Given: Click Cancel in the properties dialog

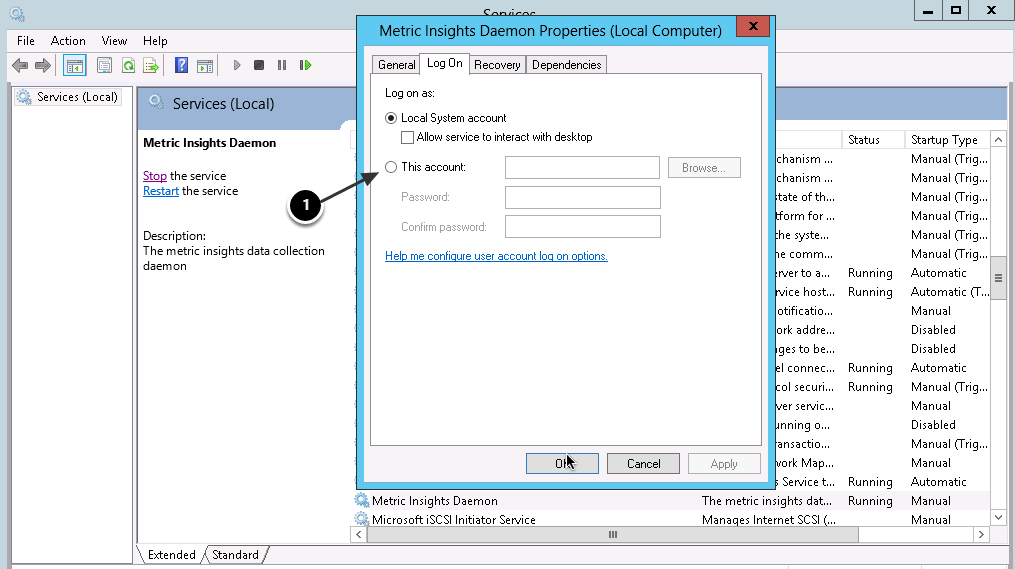Looking at the screenshot, I should click(x=643, y=463).
